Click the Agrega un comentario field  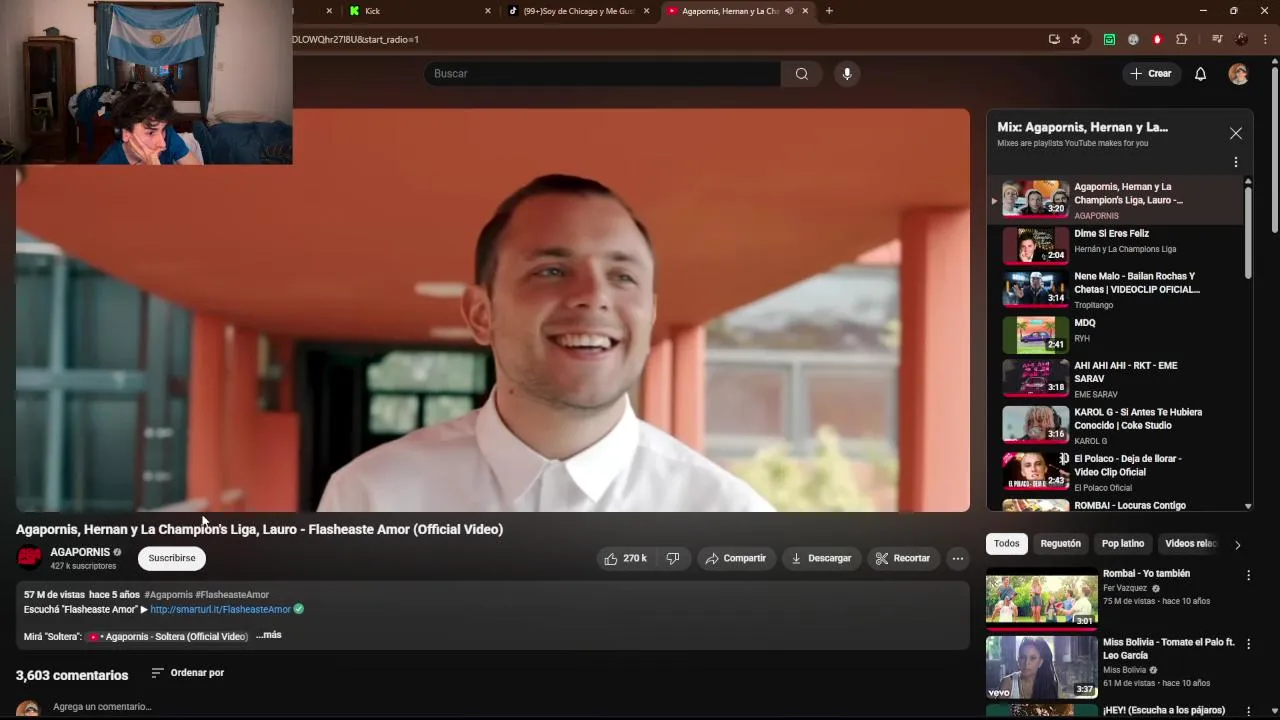pyautogui.click(x=102, y=707)
